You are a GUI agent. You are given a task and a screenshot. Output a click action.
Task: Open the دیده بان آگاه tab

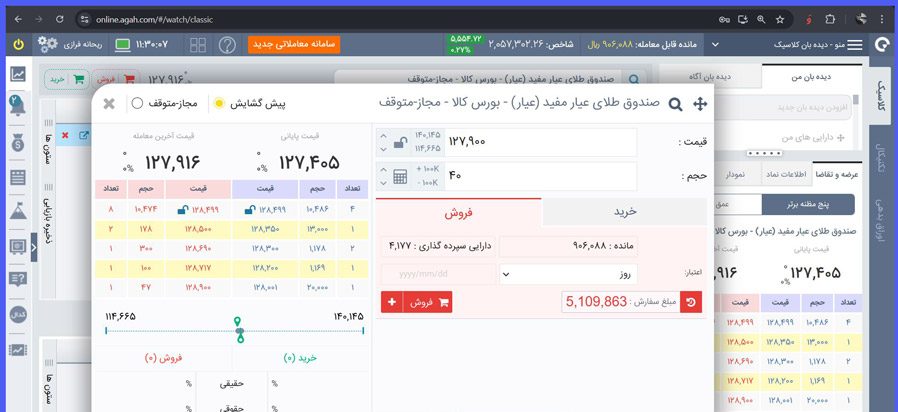pyautogui.click(x=709, y=76)
